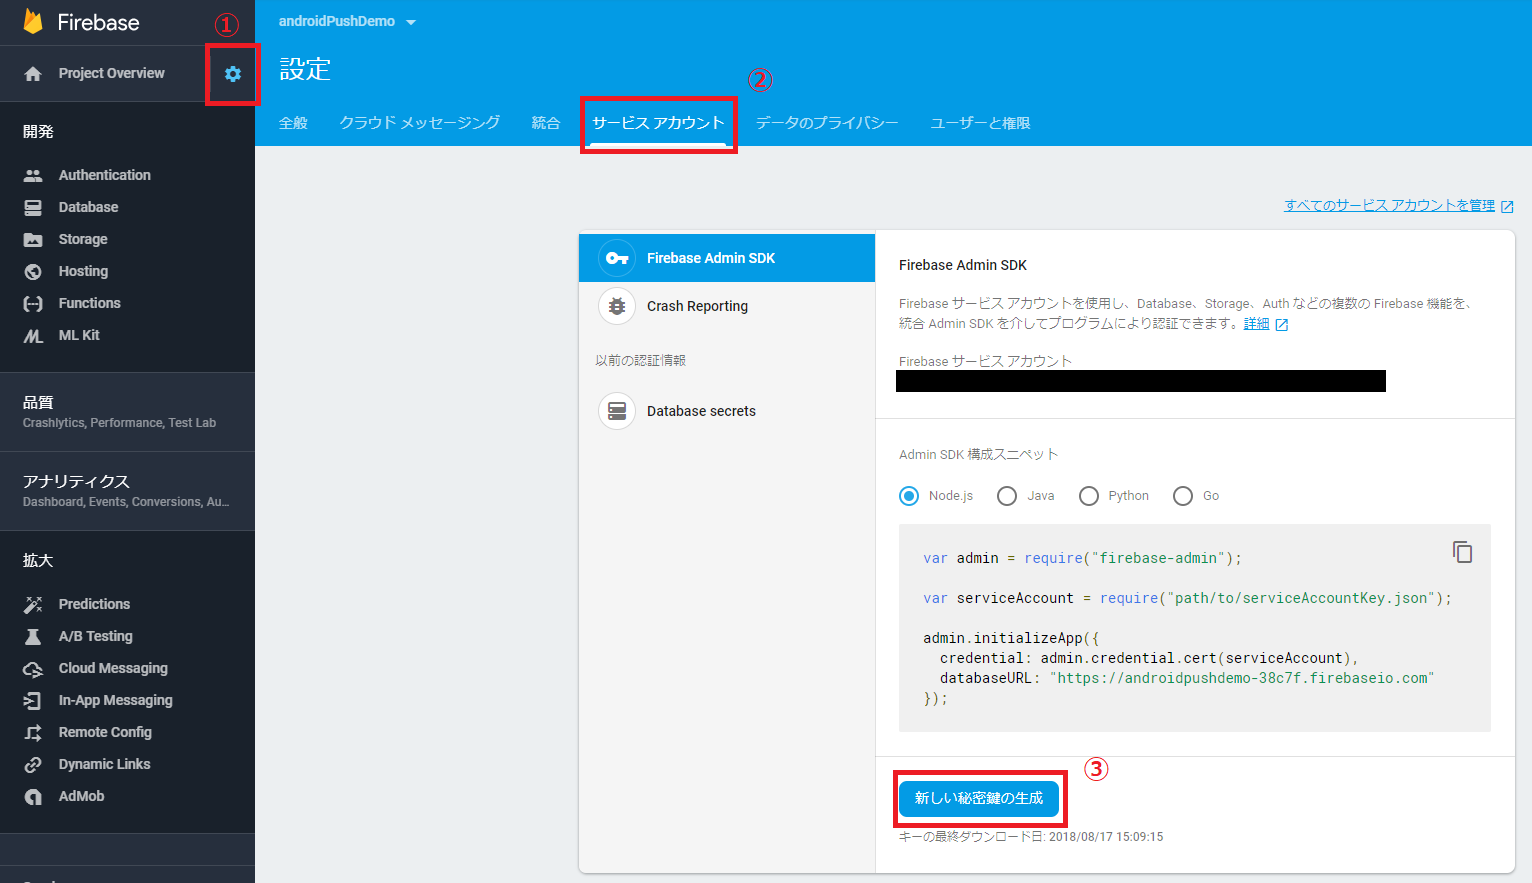Click the Dynamic Links chain icon
This screenshot has height=883, width=1532.
33,764
